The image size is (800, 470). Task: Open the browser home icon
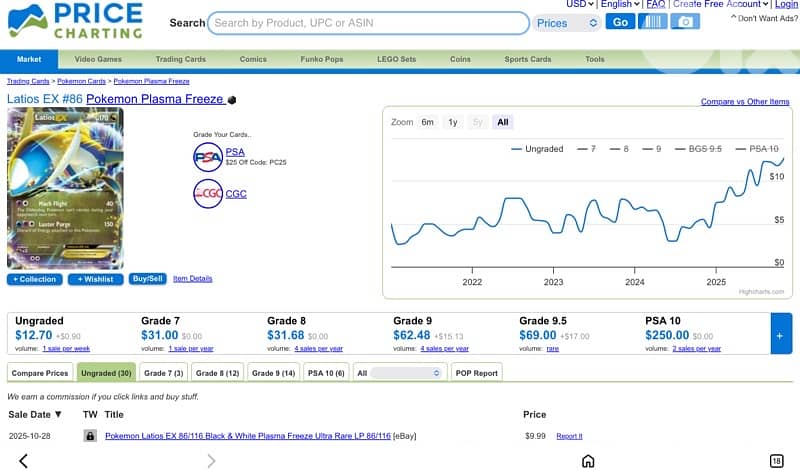(588, 460)
